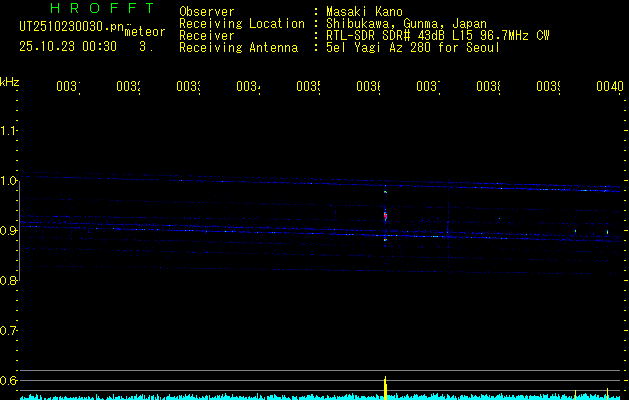Viewport: 629px width, 400px height.
Task: Click the 0040 time marker label
Action: click(x=608, y=88)
